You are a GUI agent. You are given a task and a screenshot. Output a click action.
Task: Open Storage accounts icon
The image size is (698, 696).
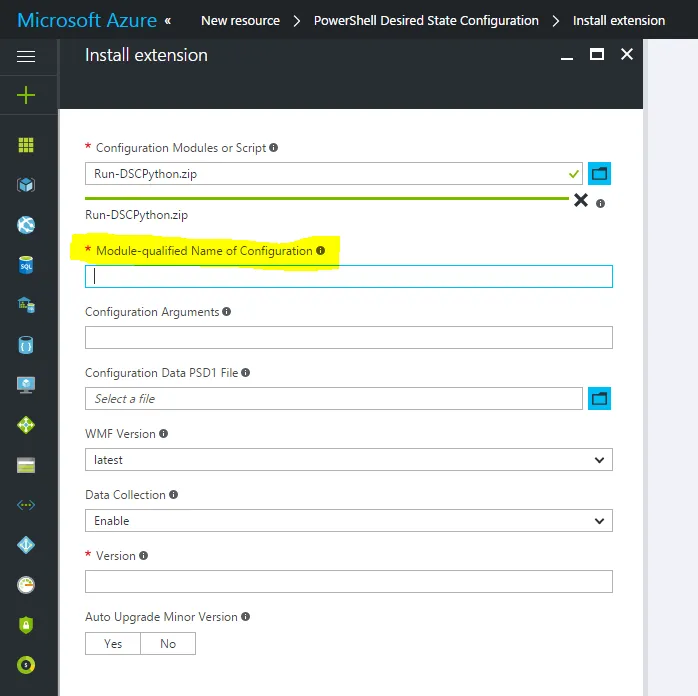[26, 465]
